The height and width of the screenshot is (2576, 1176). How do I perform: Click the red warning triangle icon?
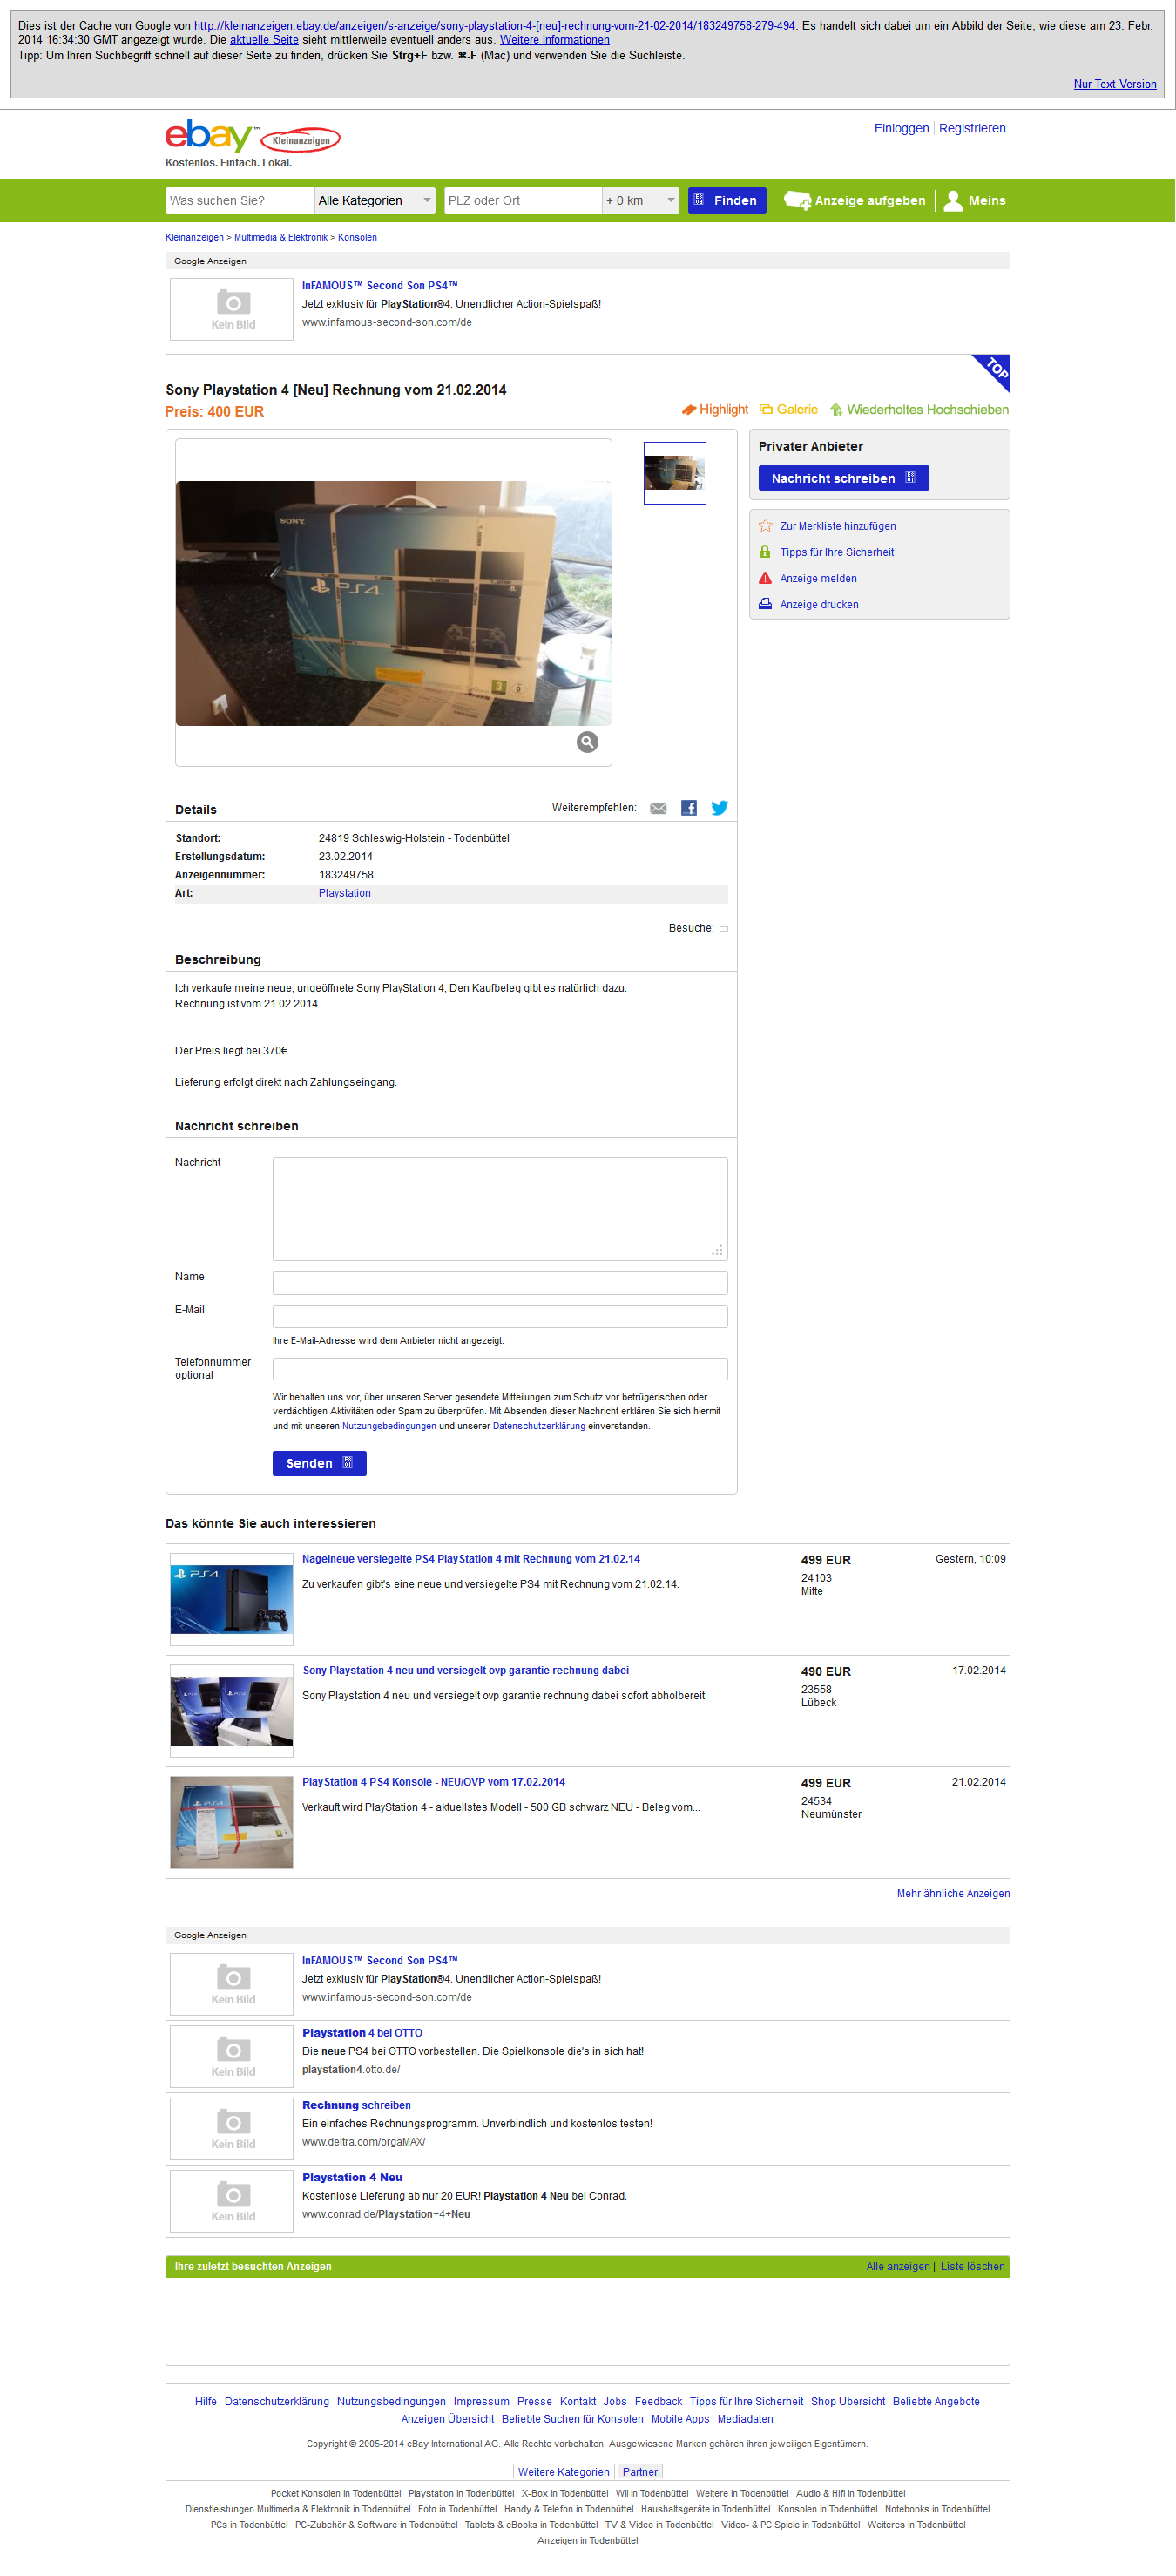[765, 578]
